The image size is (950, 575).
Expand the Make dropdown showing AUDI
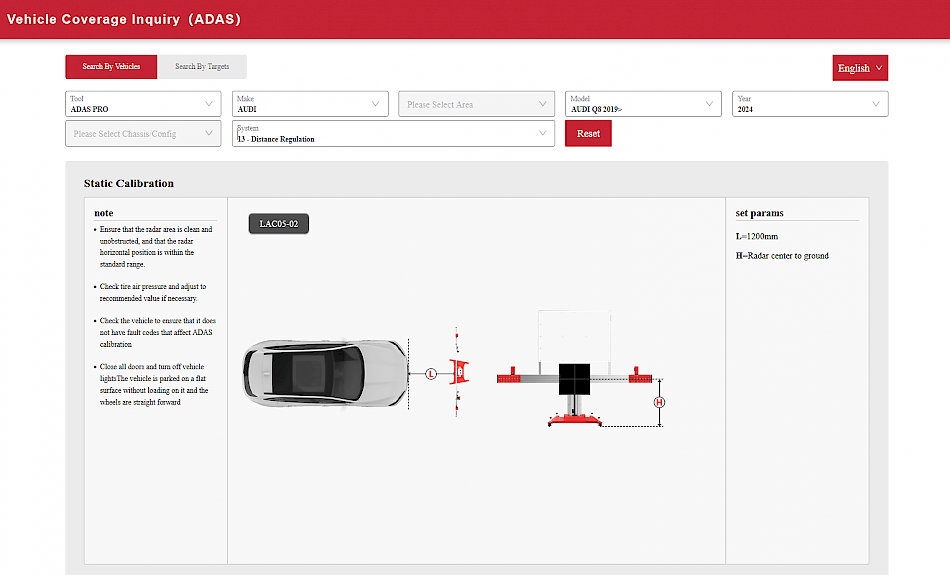[310, 104]
